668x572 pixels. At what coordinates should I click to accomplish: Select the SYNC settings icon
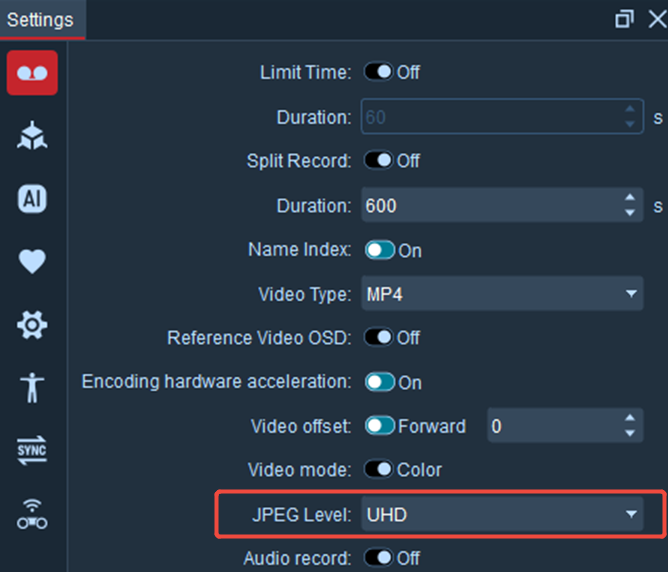pyautogui.click(x=32, y=450)
